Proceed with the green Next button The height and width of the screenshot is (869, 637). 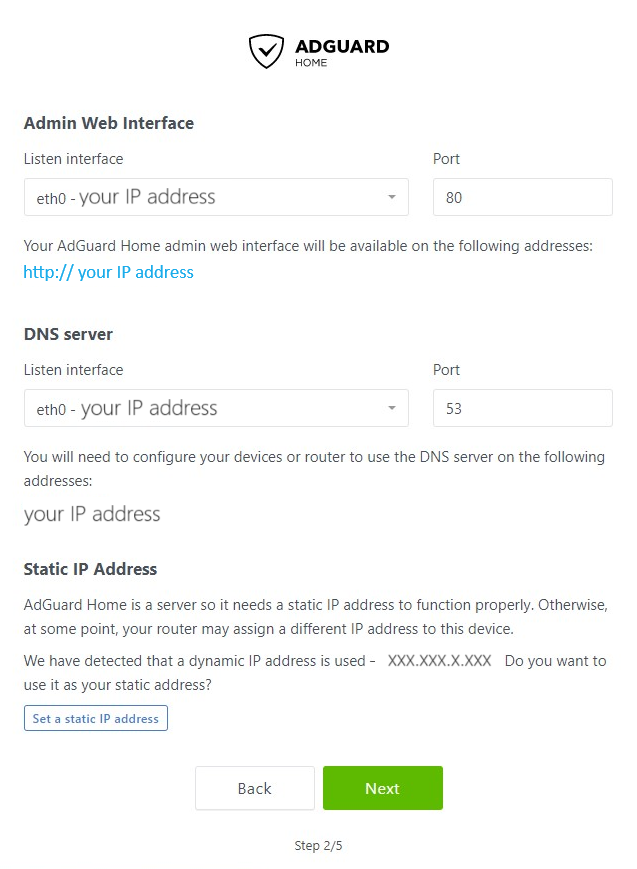click(x=383, y=788)
